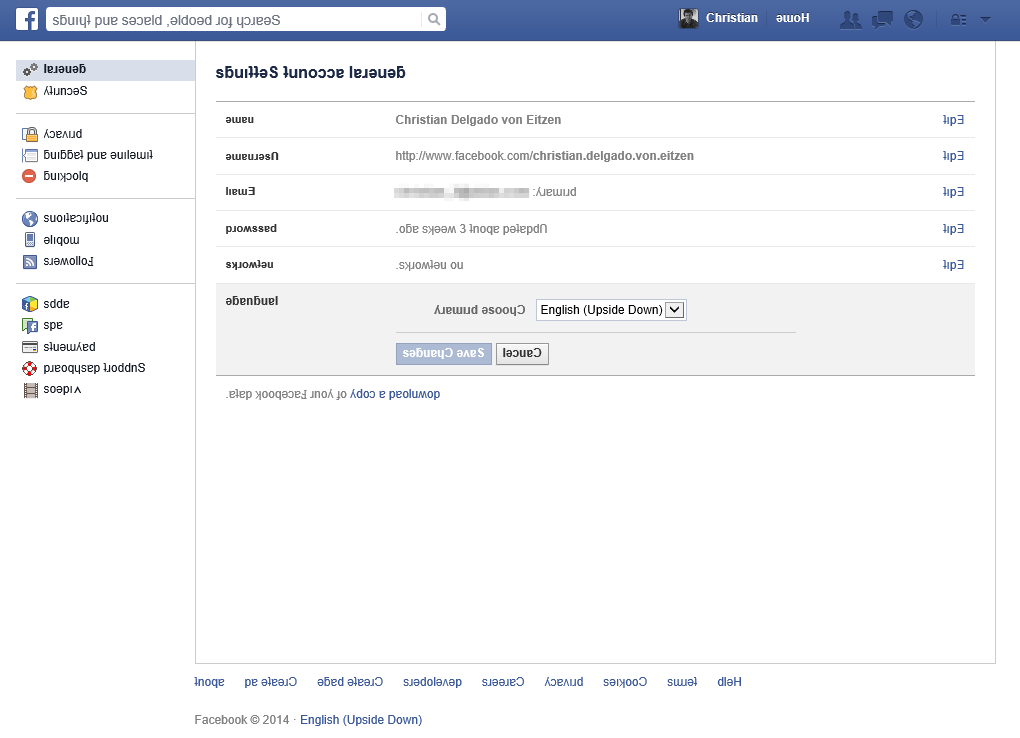1020x738 pixels.
Task: Select Followers in settings sidebar
Action: [x=68, y=261]
